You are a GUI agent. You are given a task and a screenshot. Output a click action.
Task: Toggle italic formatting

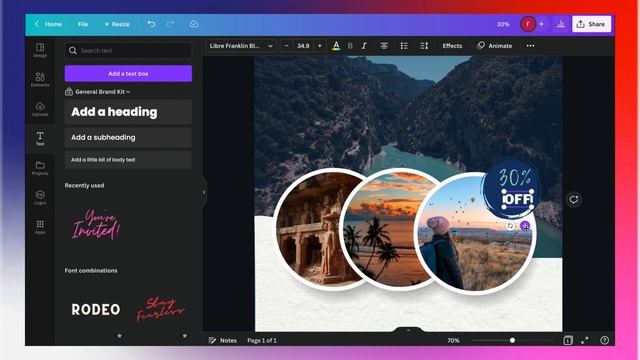(364, 46)
